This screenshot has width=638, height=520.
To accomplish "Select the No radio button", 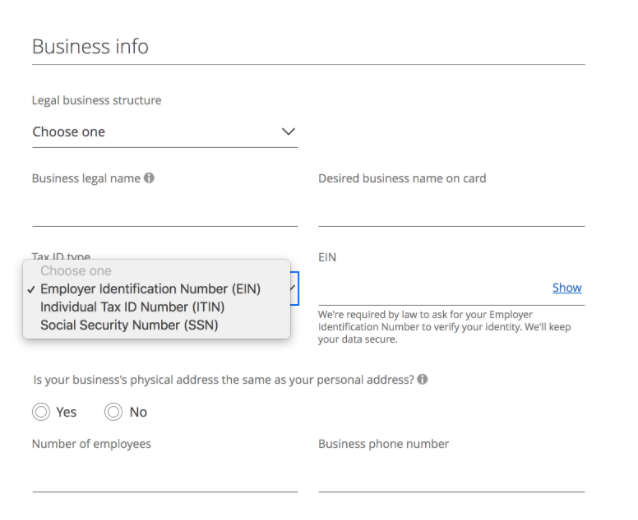I will tap(113, 412).
